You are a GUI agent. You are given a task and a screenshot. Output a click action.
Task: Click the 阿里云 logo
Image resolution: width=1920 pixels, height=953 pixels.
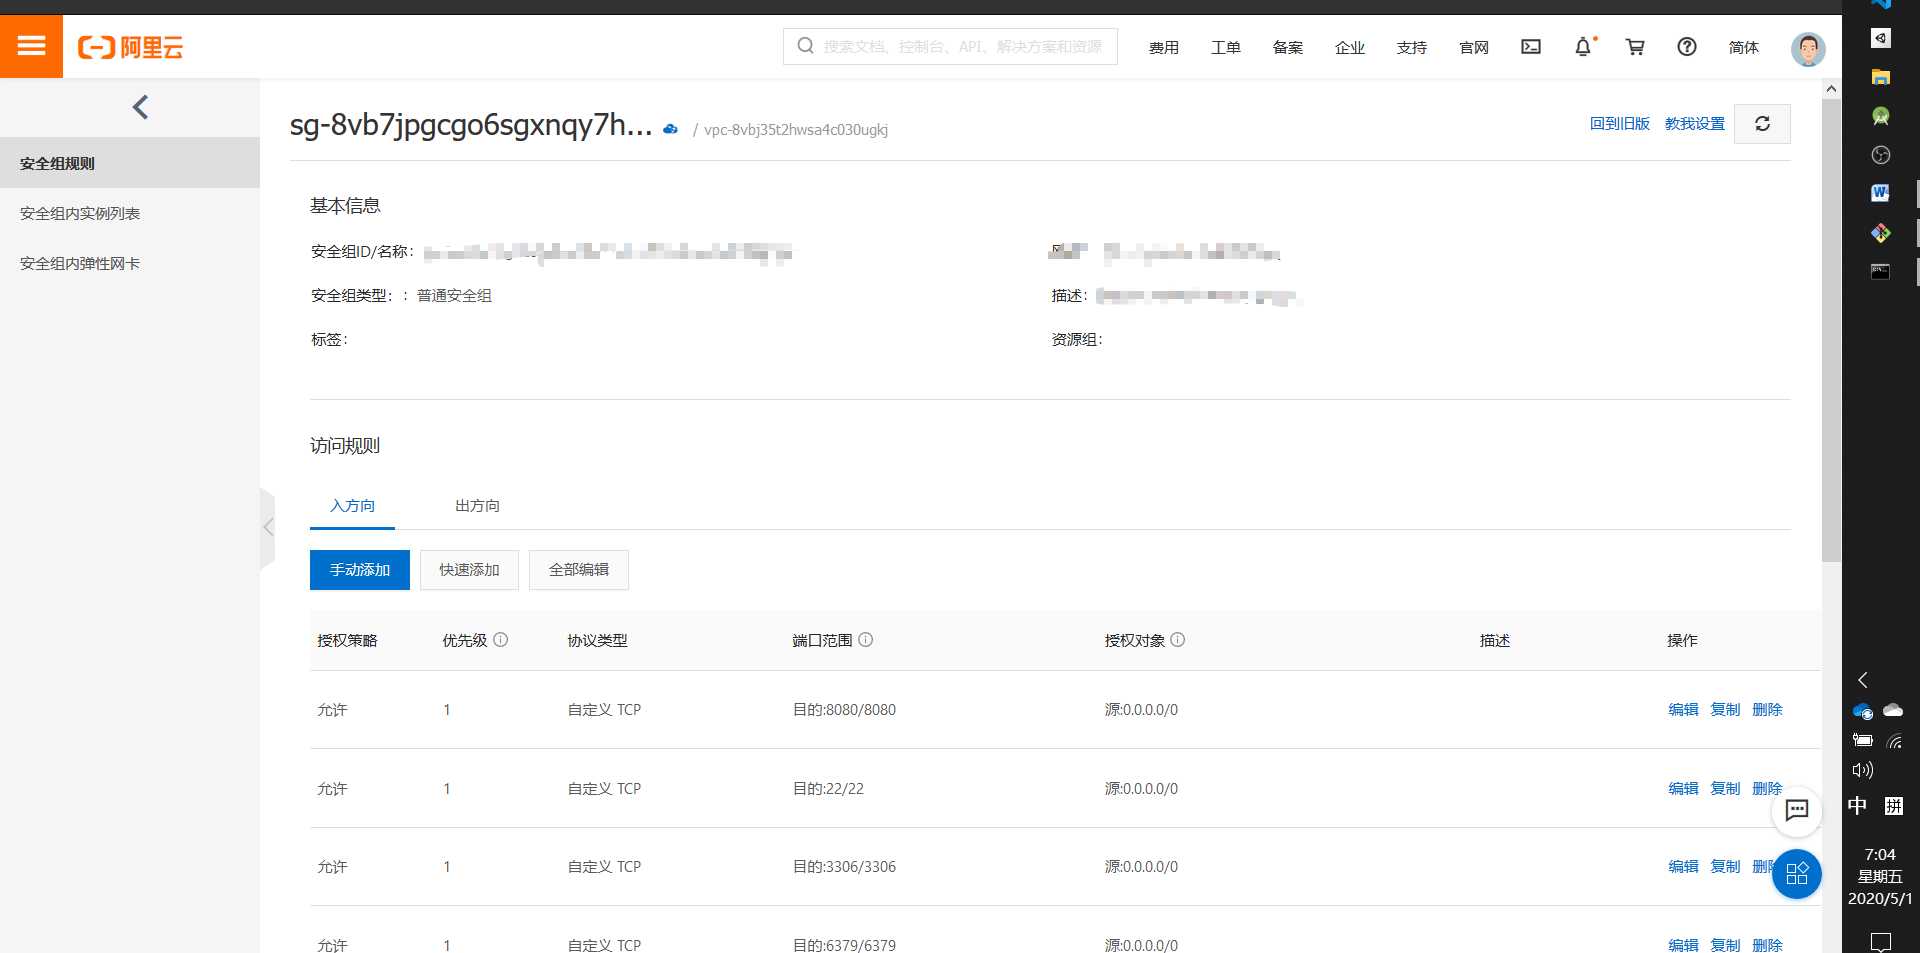coord(131,47)
